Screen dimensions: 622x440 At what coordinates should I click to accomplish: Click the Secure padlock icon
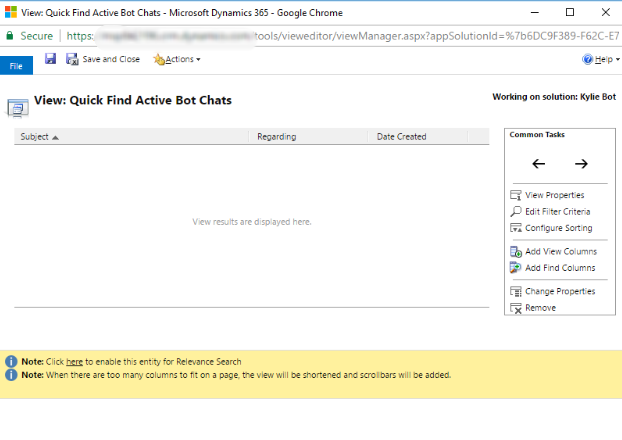point(10,36)
